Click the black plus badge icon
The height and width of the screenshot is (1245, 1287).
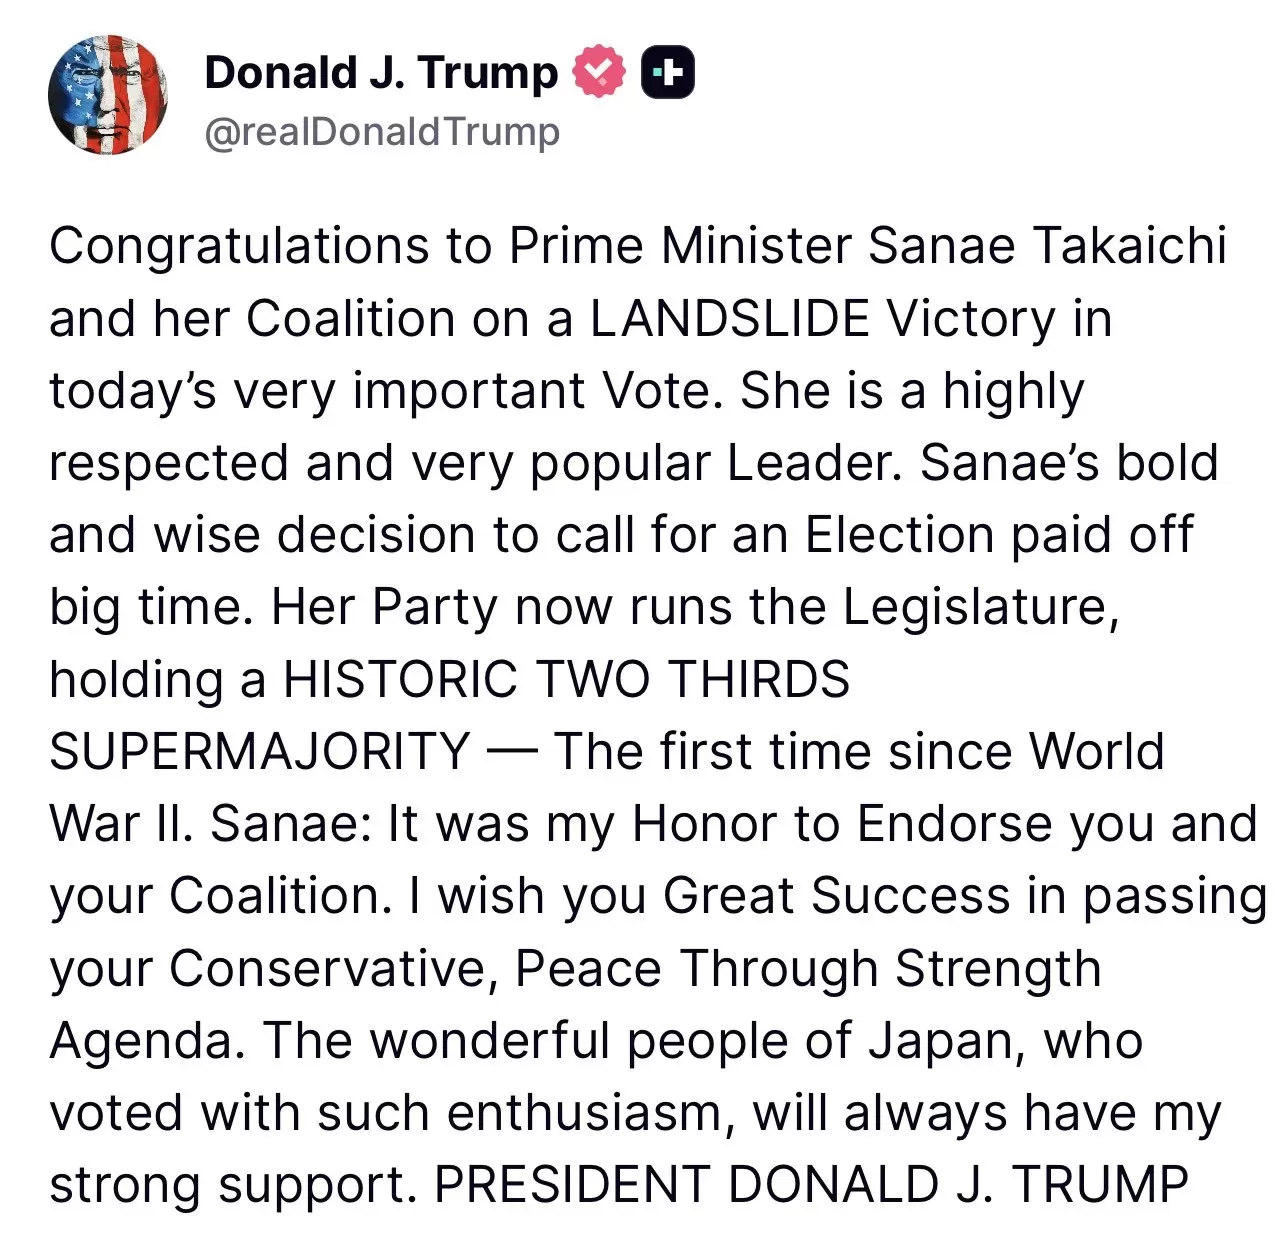(668, 72)
